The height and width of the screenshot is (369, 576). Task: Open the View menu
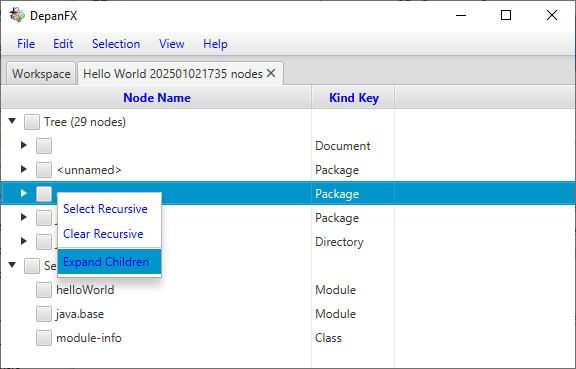click(x=172, y=44)
